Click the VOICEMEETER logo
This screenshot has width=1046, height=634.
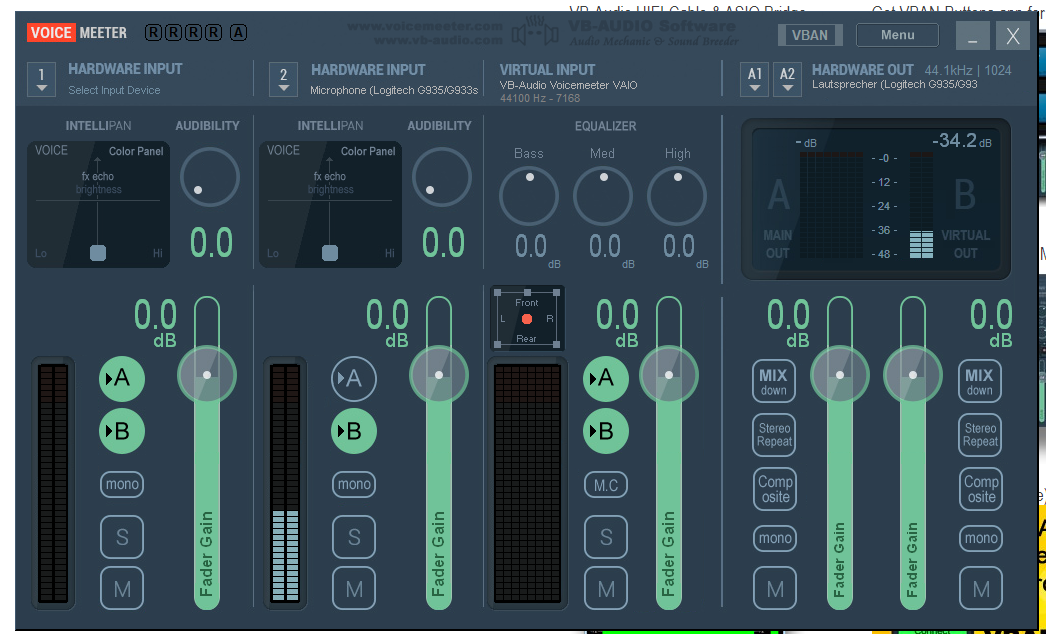77,33
